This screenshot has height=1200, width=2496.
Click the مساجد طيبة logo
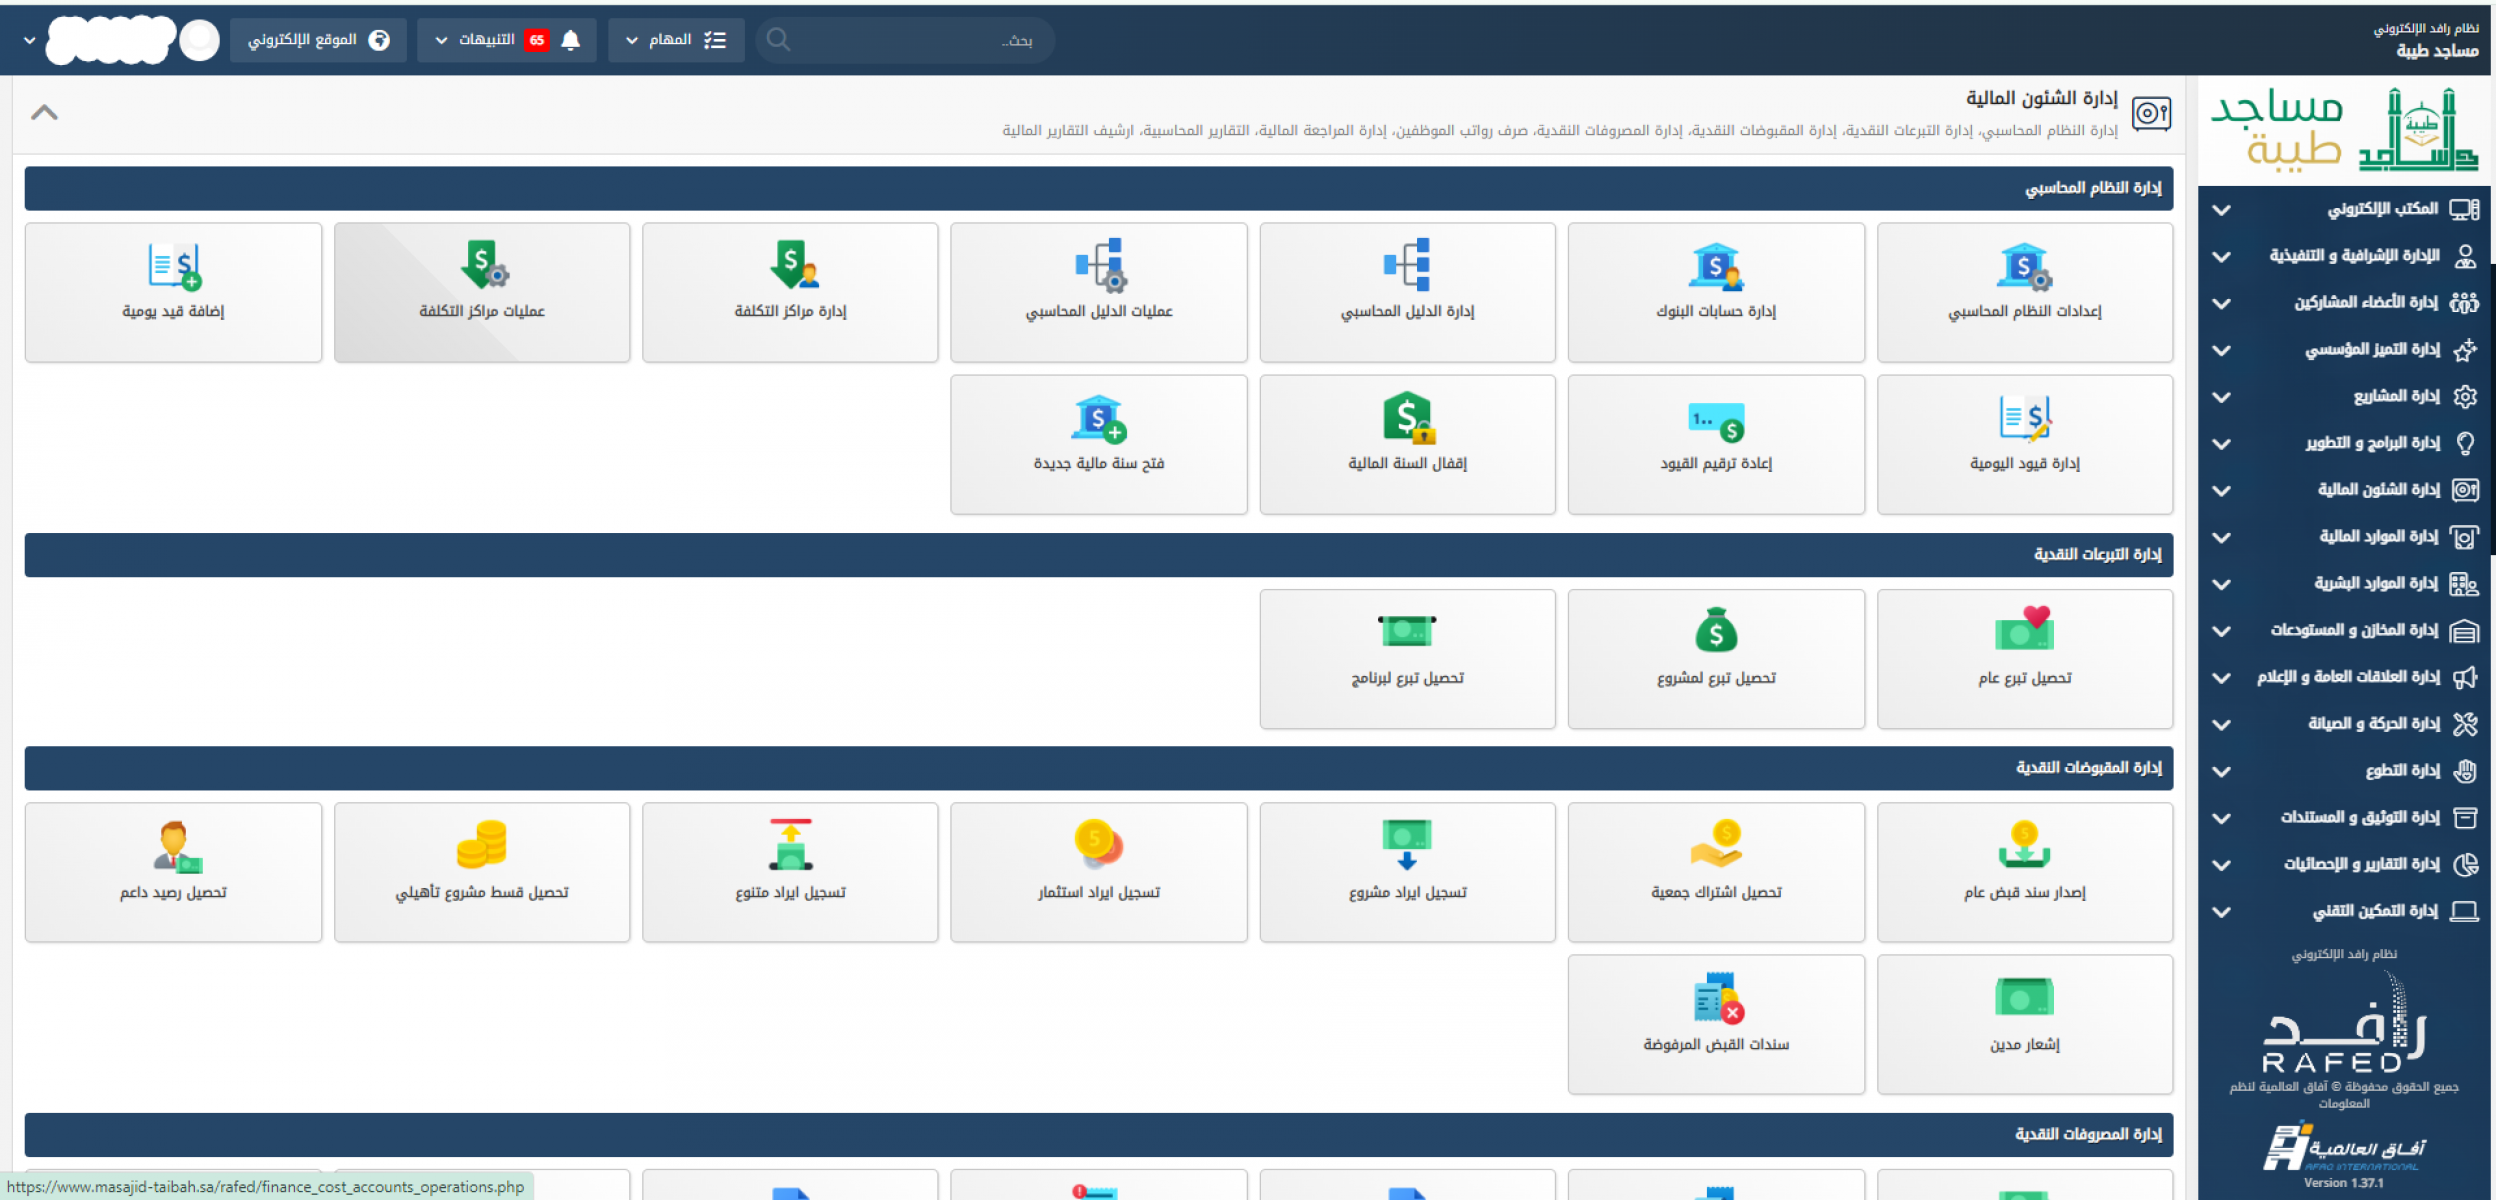click(x=2344, y=130)
